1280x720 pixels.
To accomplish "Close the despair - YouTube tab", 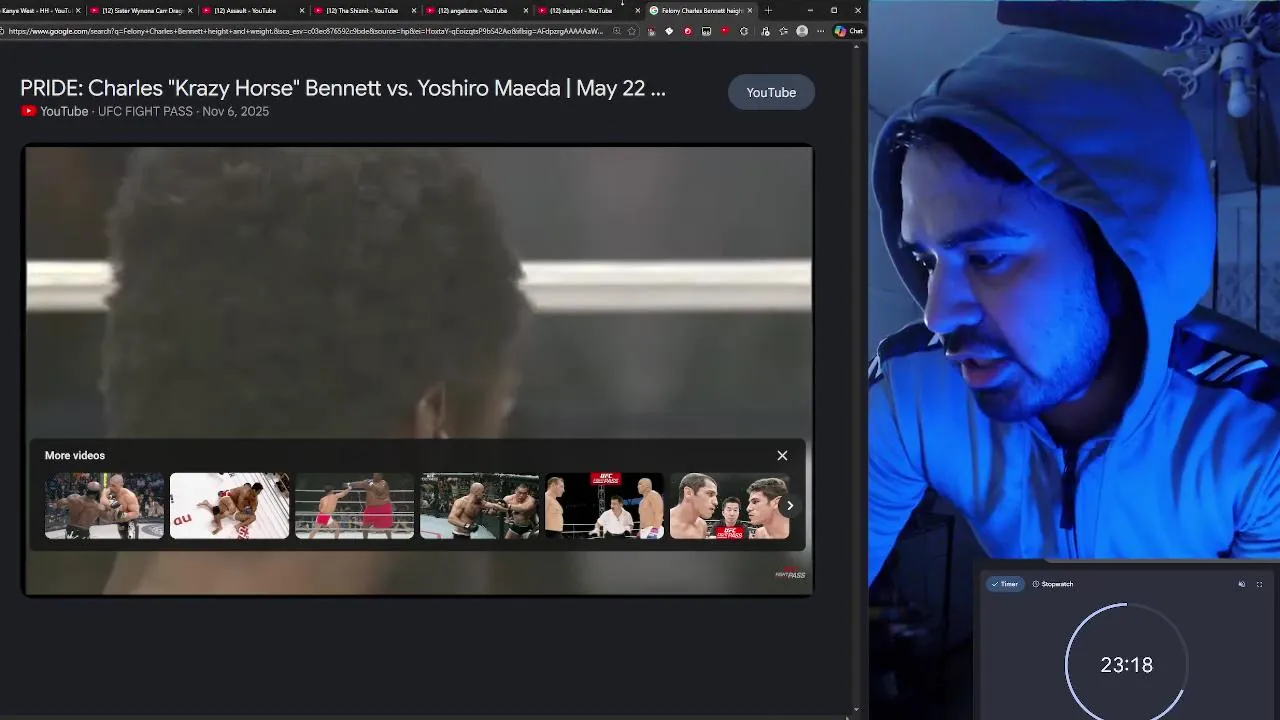I will [x=638, y=10].
